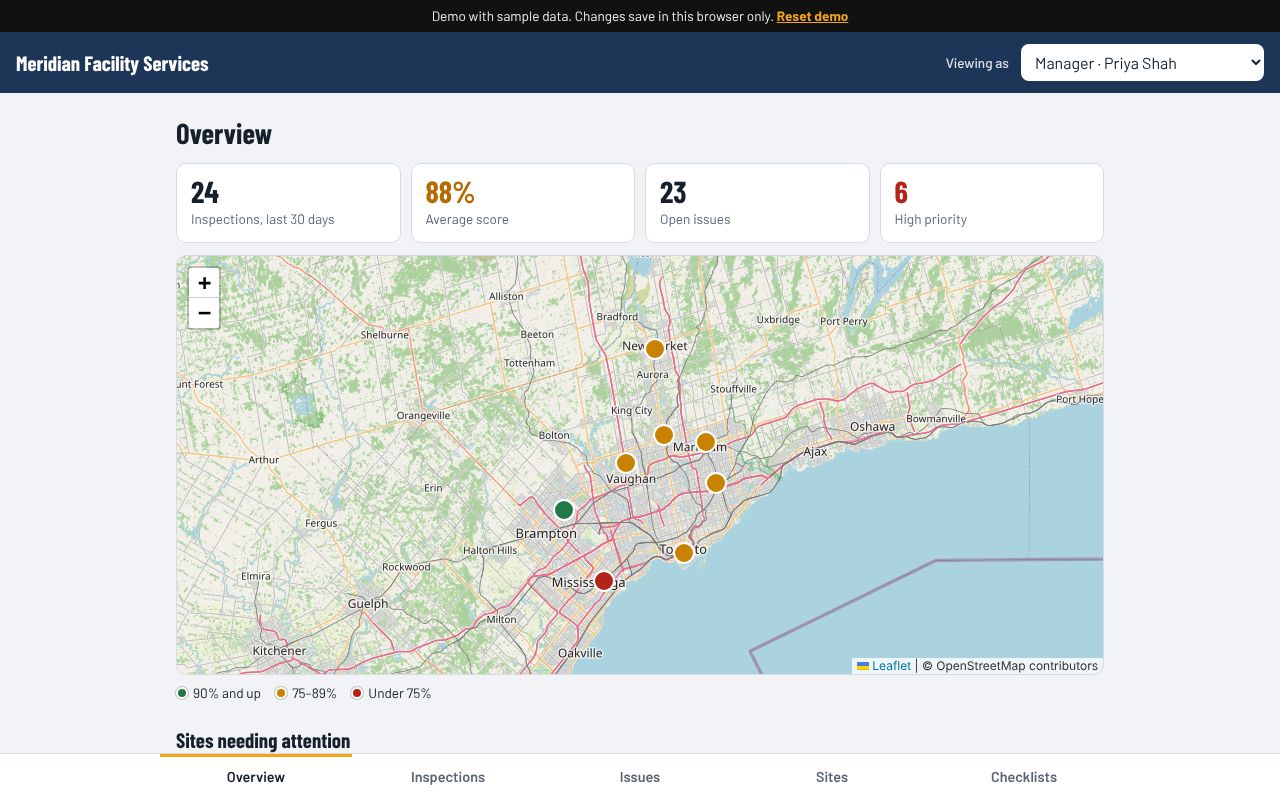1280x800 pixels.
Task: Zoom in on the map
Action: coord(204,283)
